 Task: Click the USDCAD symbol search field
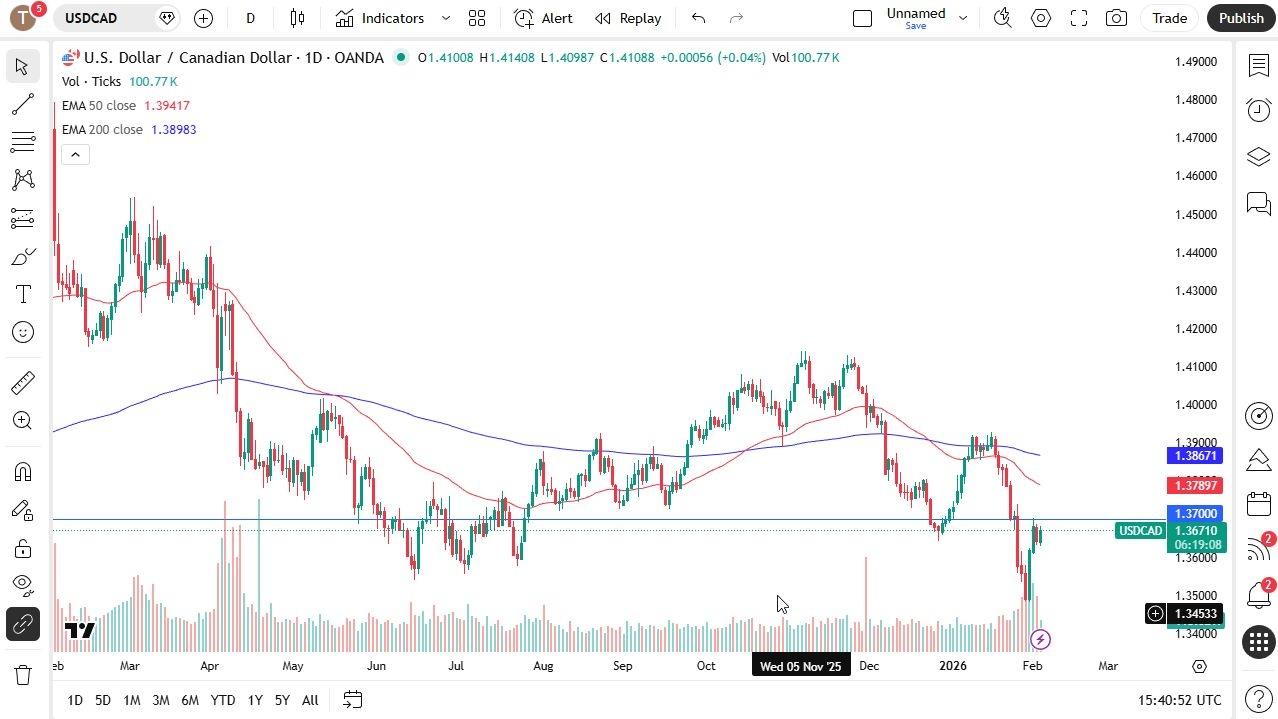pos(103,18)
